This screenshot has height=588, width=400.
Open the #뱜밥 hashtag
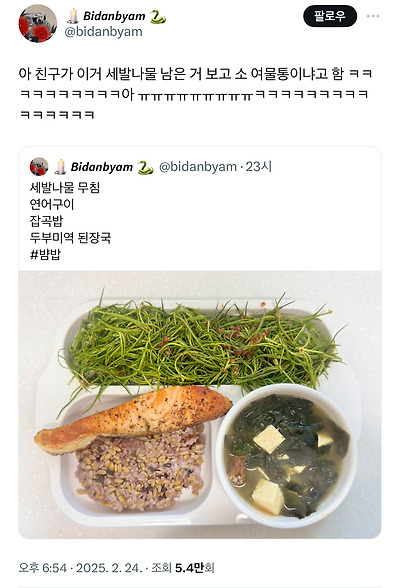tap(45, 254)
